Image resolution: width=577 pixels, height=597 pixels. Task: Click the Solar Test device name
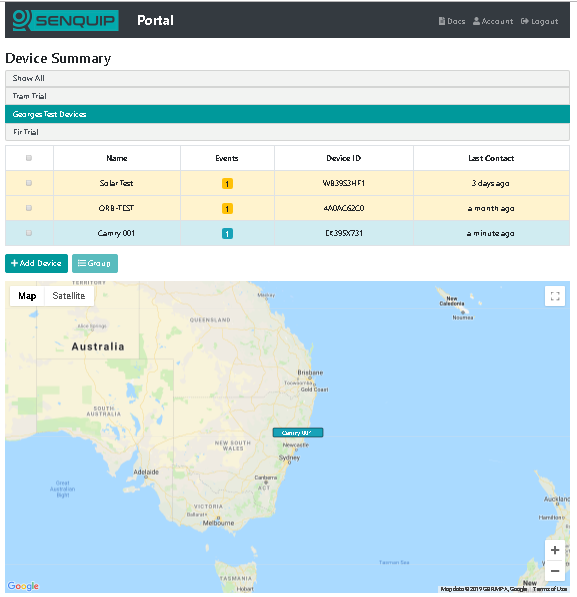[x=116, y=183]
